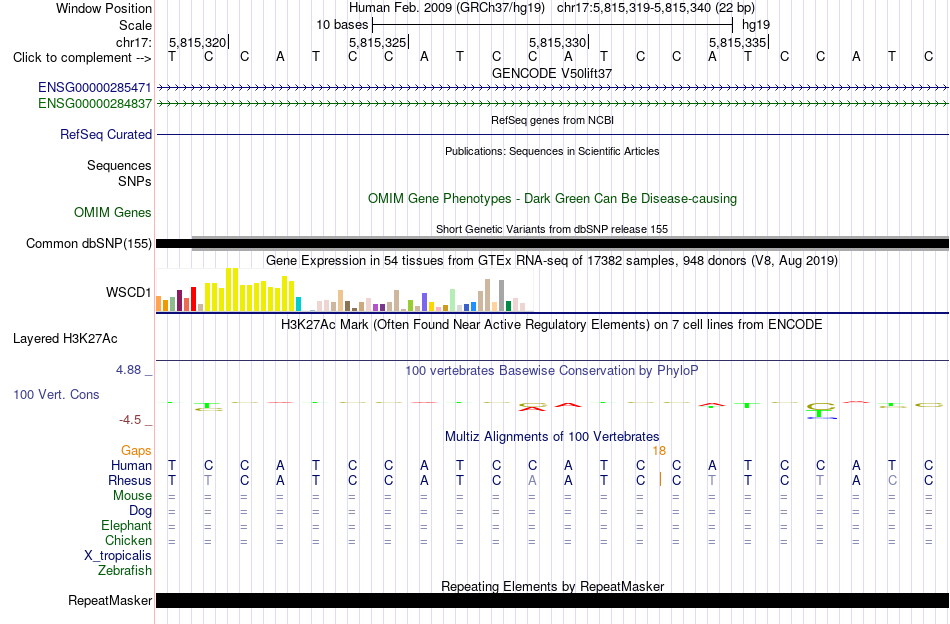Click the Mouse species label
The image size is (950, 624).
click(x=132, y=496)
